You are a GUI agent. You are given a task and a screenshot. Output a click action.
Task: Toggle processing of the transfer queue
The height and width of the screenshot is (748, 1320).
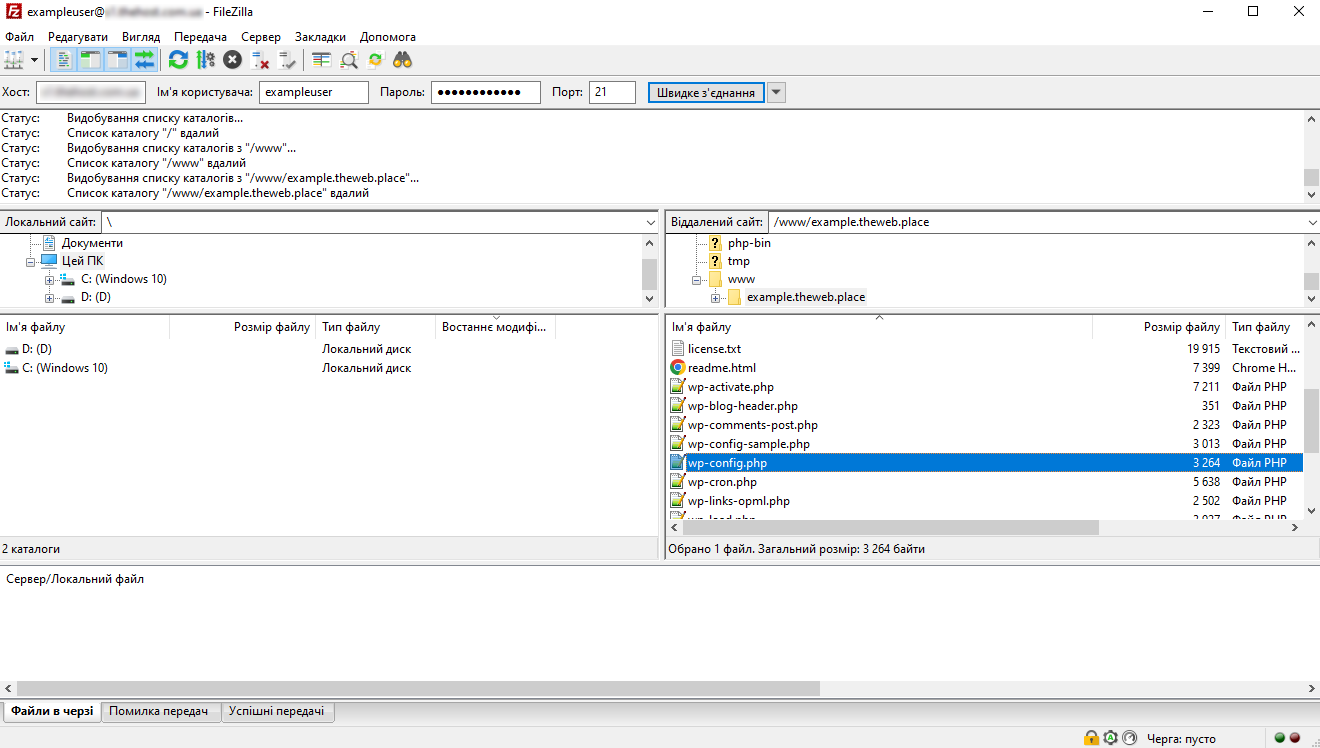pos(205,60)
